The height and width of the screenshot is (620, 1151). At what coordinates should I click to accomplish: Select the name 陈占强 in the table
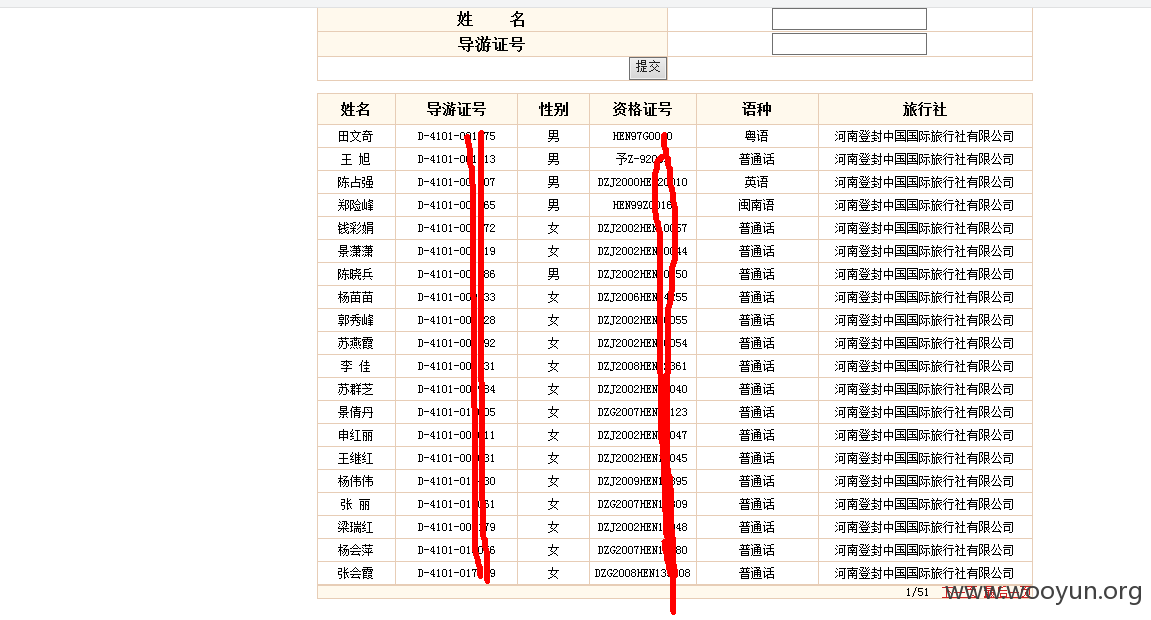click(356, 182)
